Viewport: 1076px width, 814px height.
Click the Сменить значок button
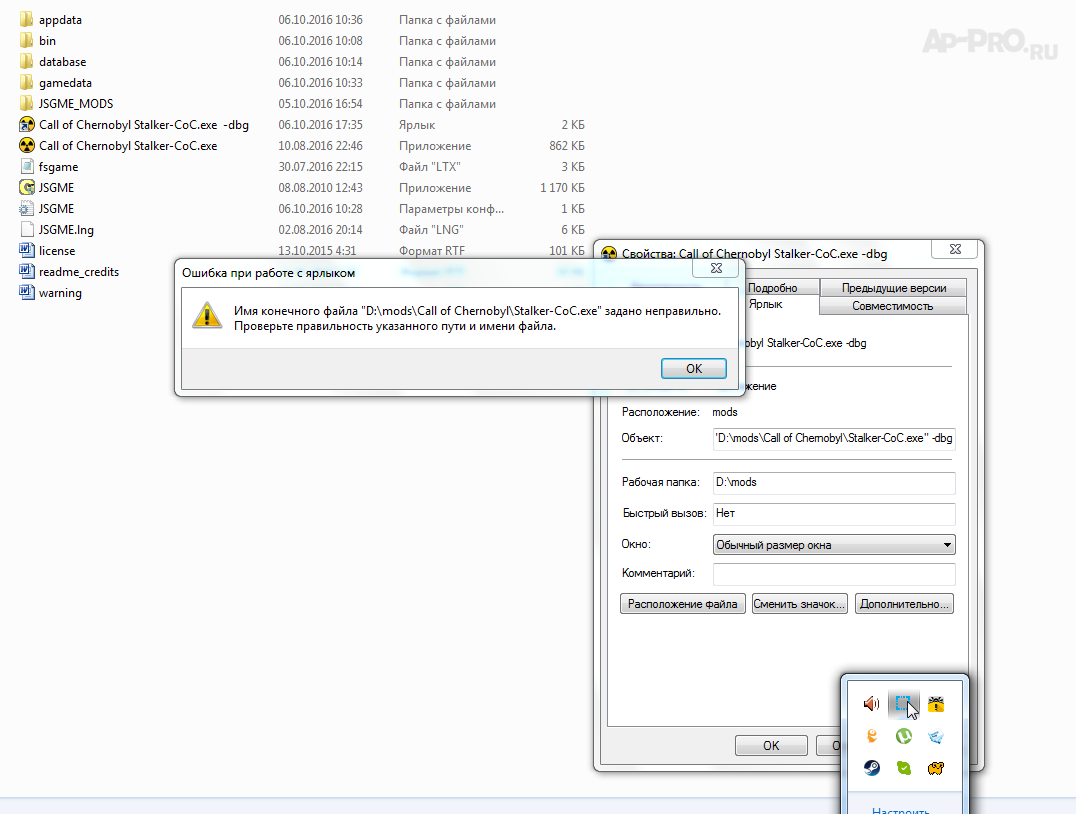pyautogui.click(x=799, y=604)
